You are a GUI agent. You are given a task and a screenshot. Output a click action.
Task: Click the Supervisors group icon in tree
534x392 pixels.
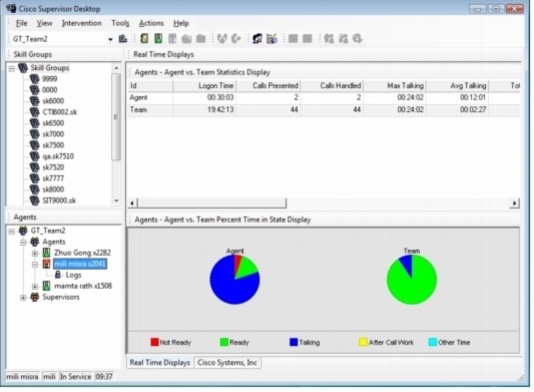35,297
